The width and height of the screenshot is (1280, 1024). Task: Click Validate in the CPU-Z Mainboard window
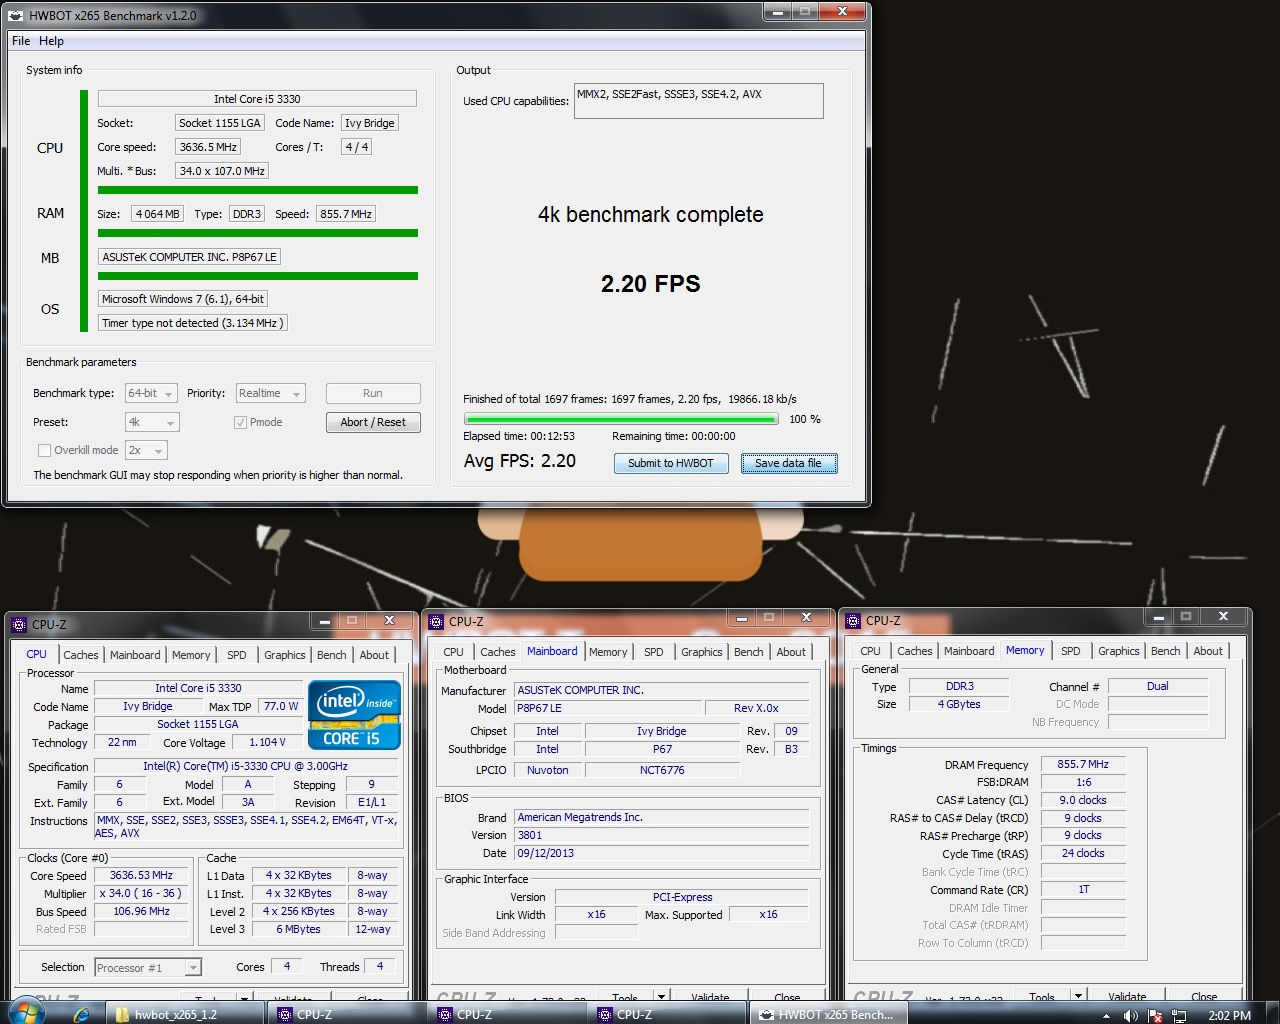pos(710,997)
